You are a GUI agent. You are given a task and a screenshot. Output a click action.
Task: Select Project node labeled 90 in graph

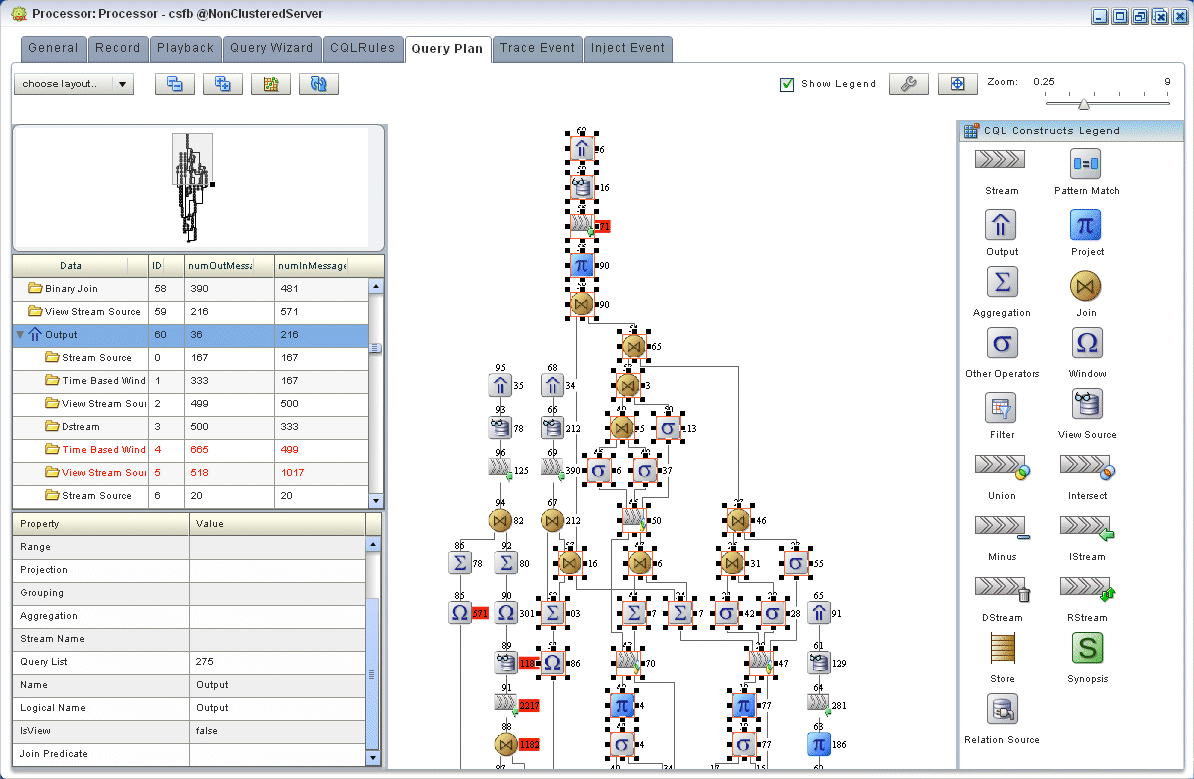(582, 265)
